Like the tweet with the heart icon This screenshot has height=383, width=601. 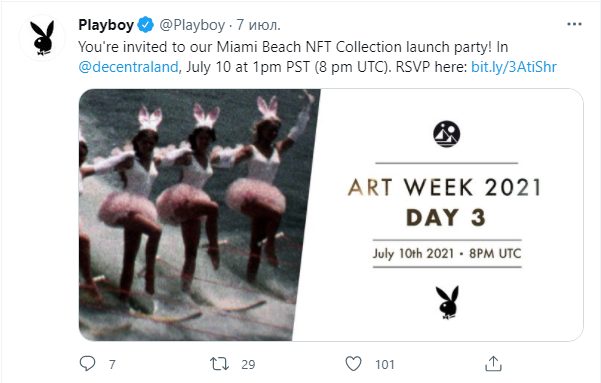click(x=353, y=363)
